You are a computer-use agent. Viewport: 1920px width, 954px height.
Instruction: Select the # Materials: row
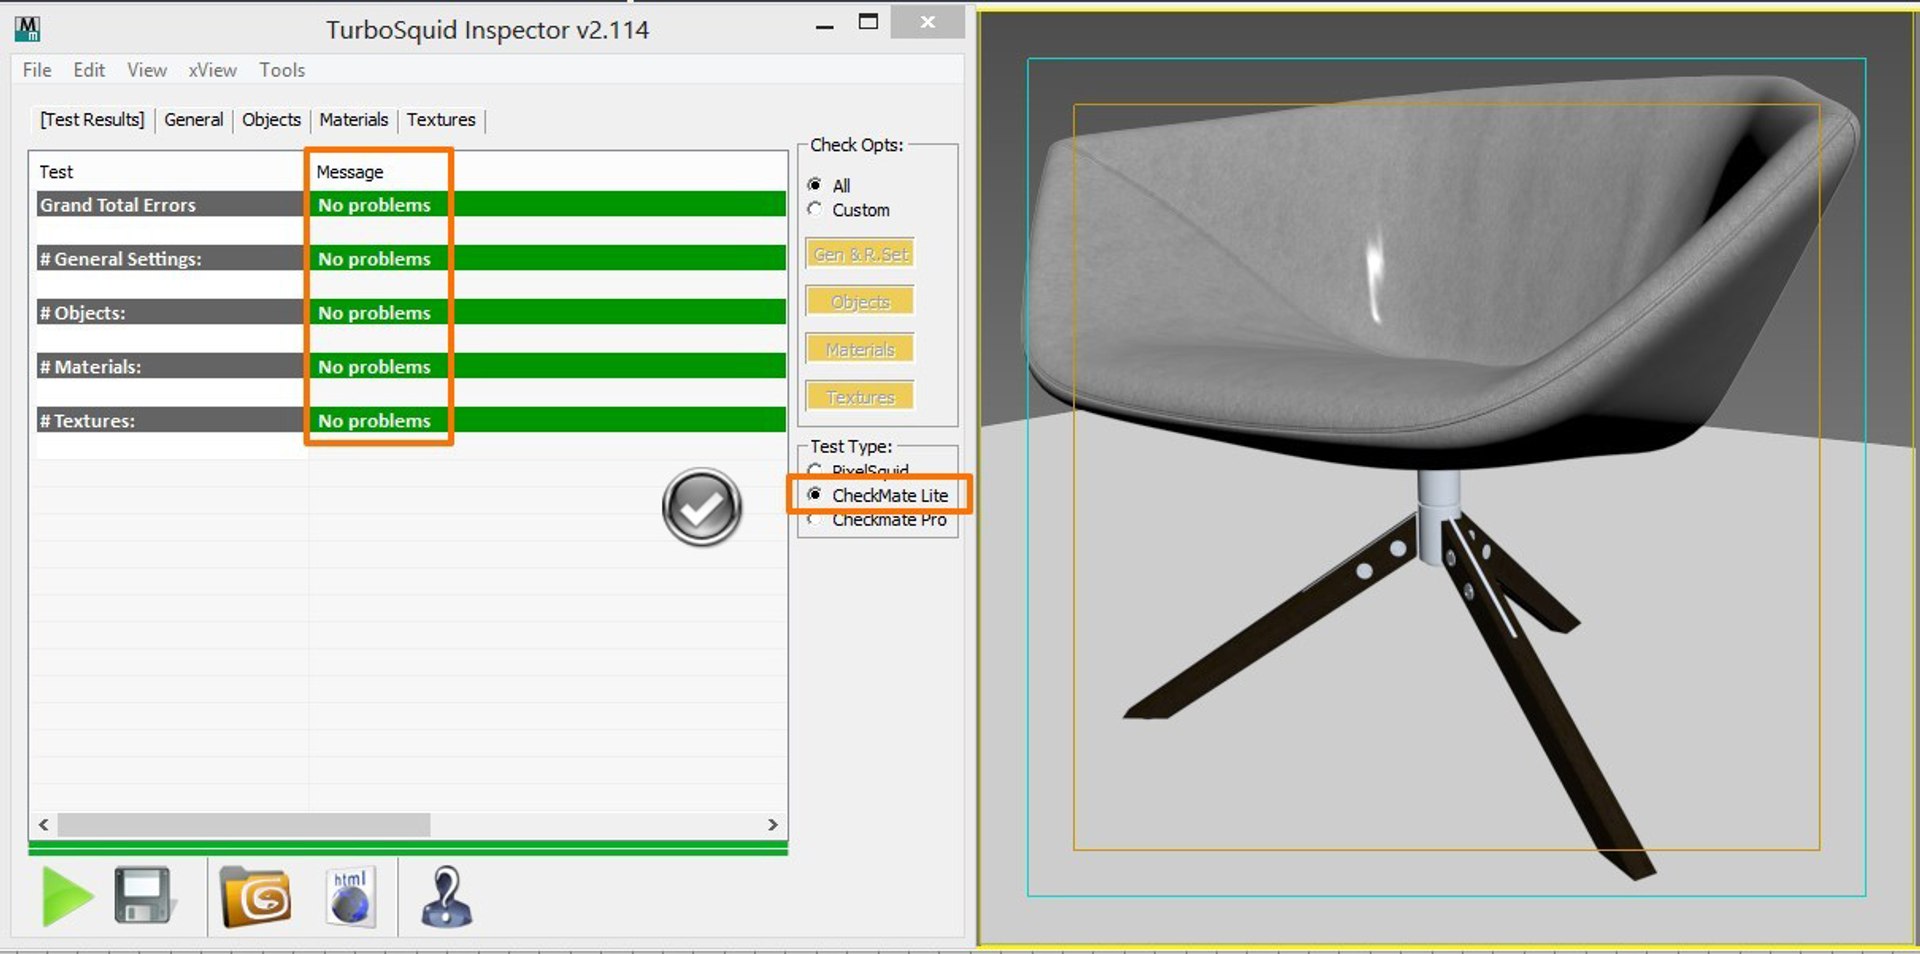pyautogui.click(x=411, y=366)
